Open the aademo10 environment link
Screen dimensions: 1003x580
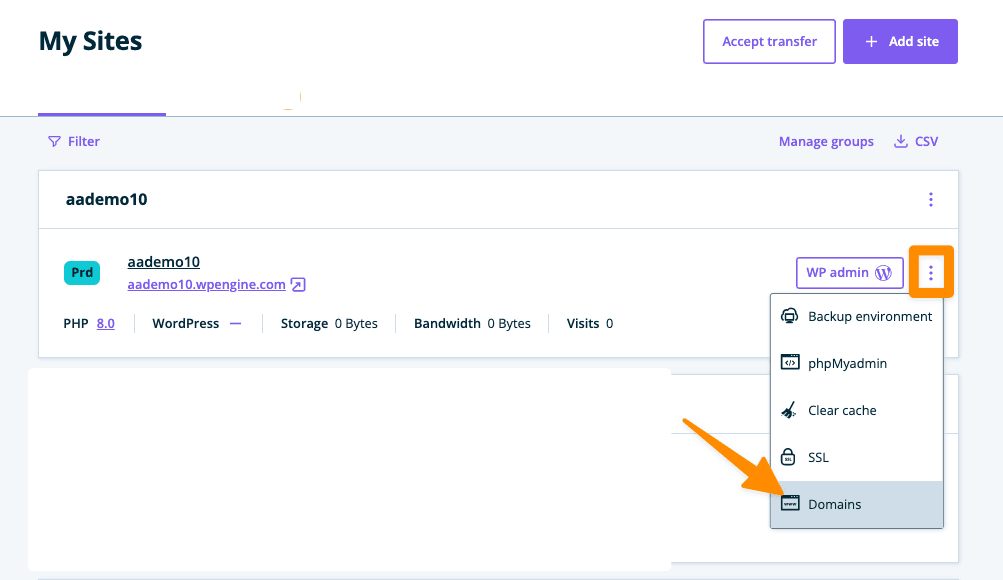(163, 261)
